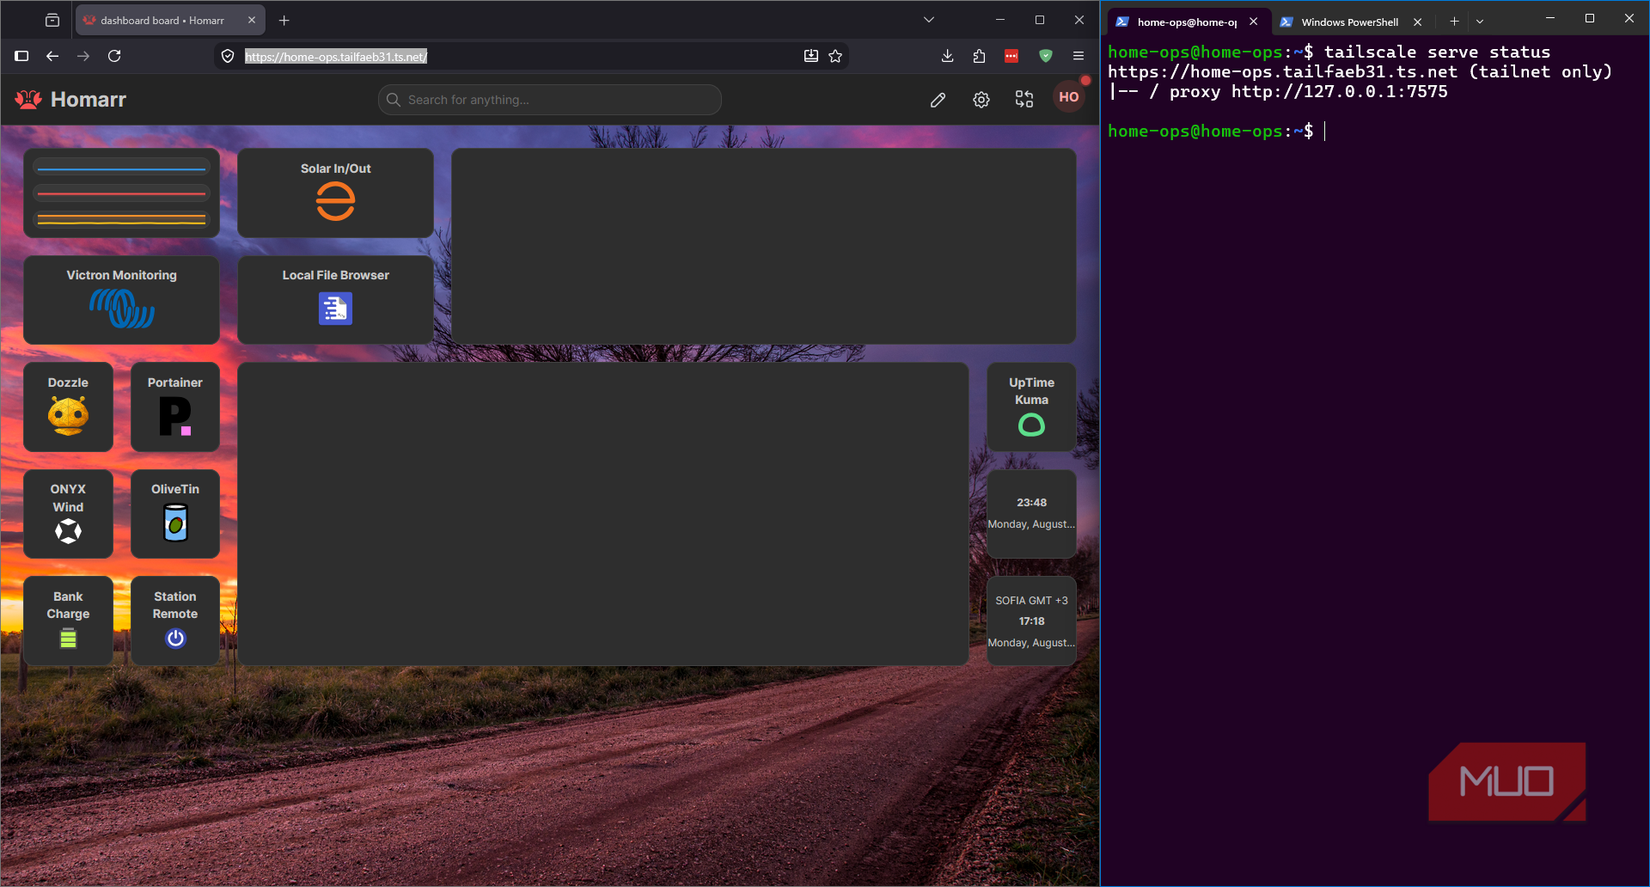Open the HO user avatar menu

1069,98
